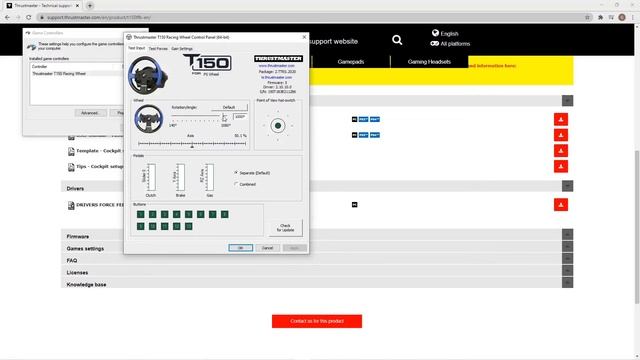Click the Thrustmaster brand logo in control panel
Viewport: 640px width, 360px height.
[x=278, y=58]
